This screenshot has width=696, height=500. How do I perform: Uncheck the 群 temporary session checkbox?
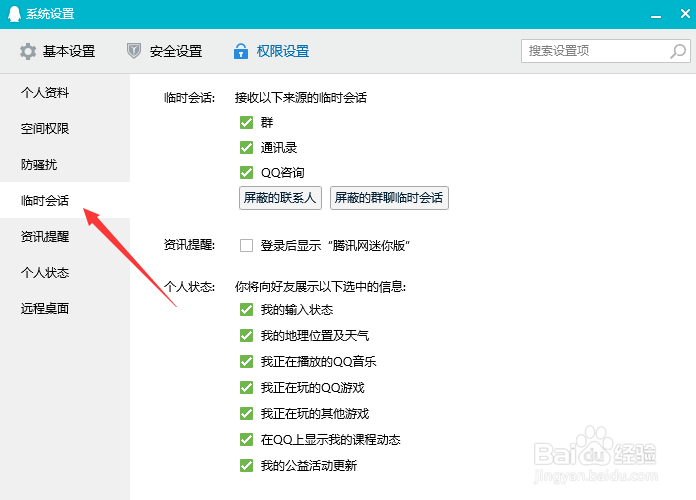click(246, 122)
